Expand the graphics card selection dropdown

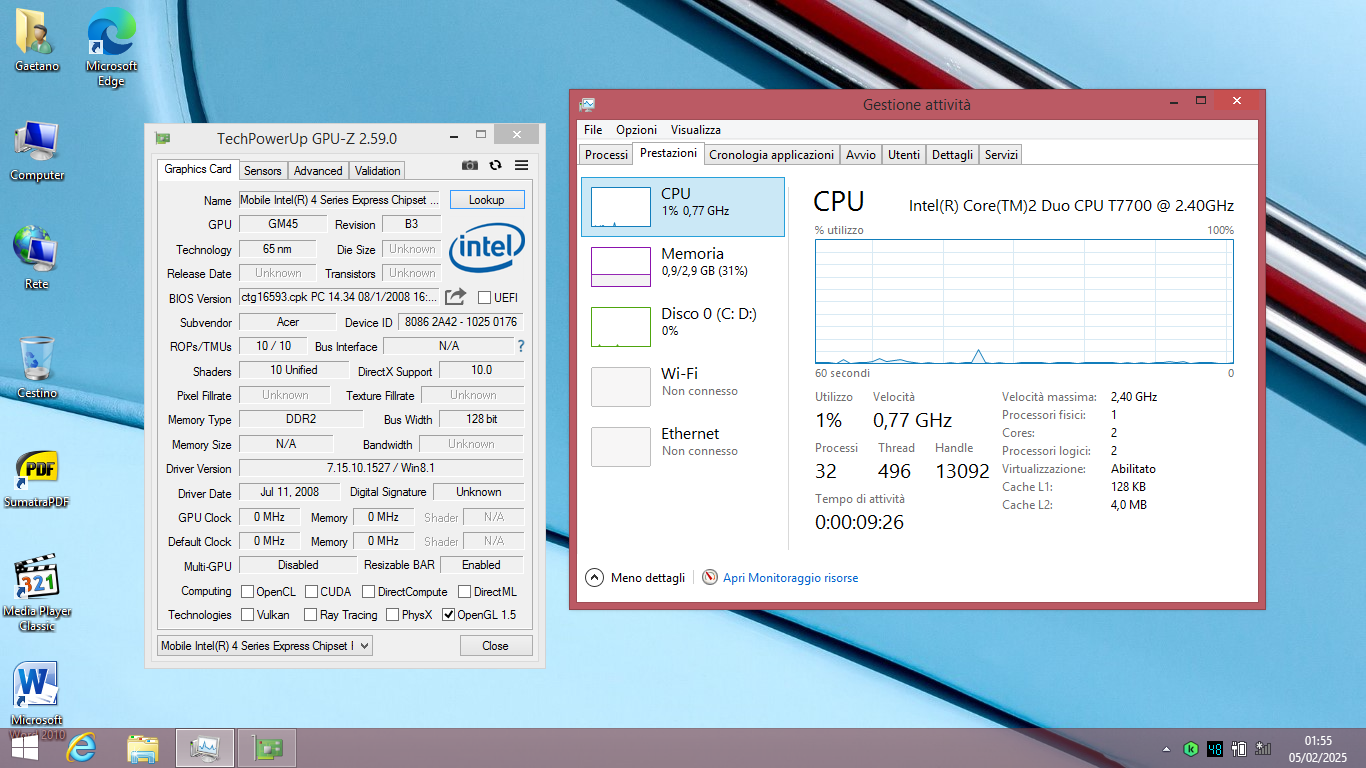click(265, 646)
